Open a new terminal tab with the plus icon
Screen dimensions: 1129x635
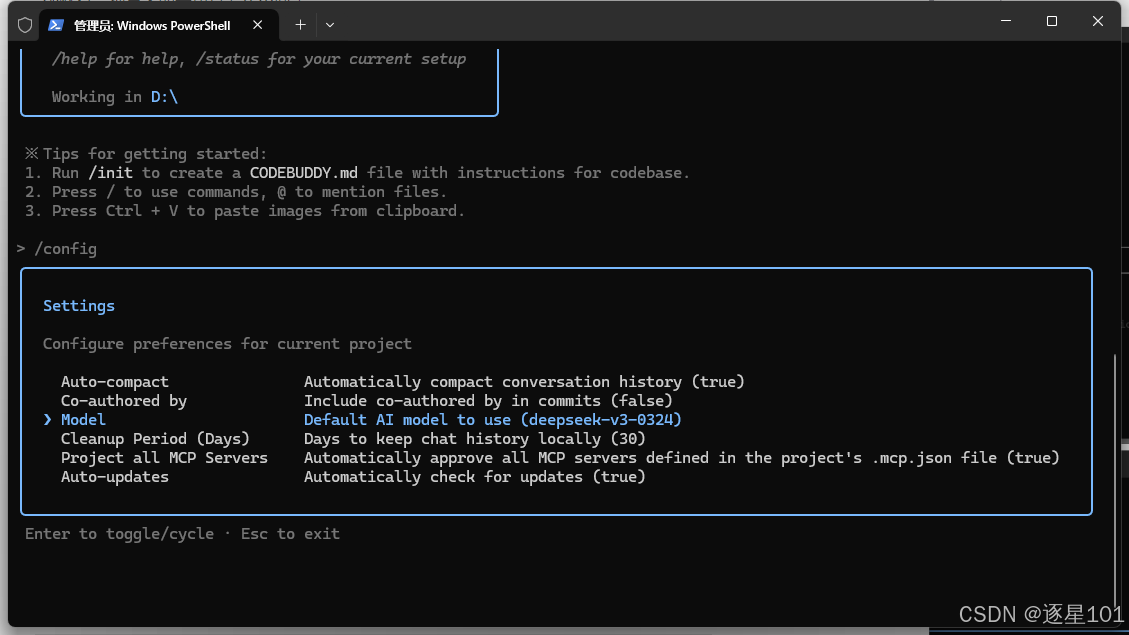pos(300,25)
